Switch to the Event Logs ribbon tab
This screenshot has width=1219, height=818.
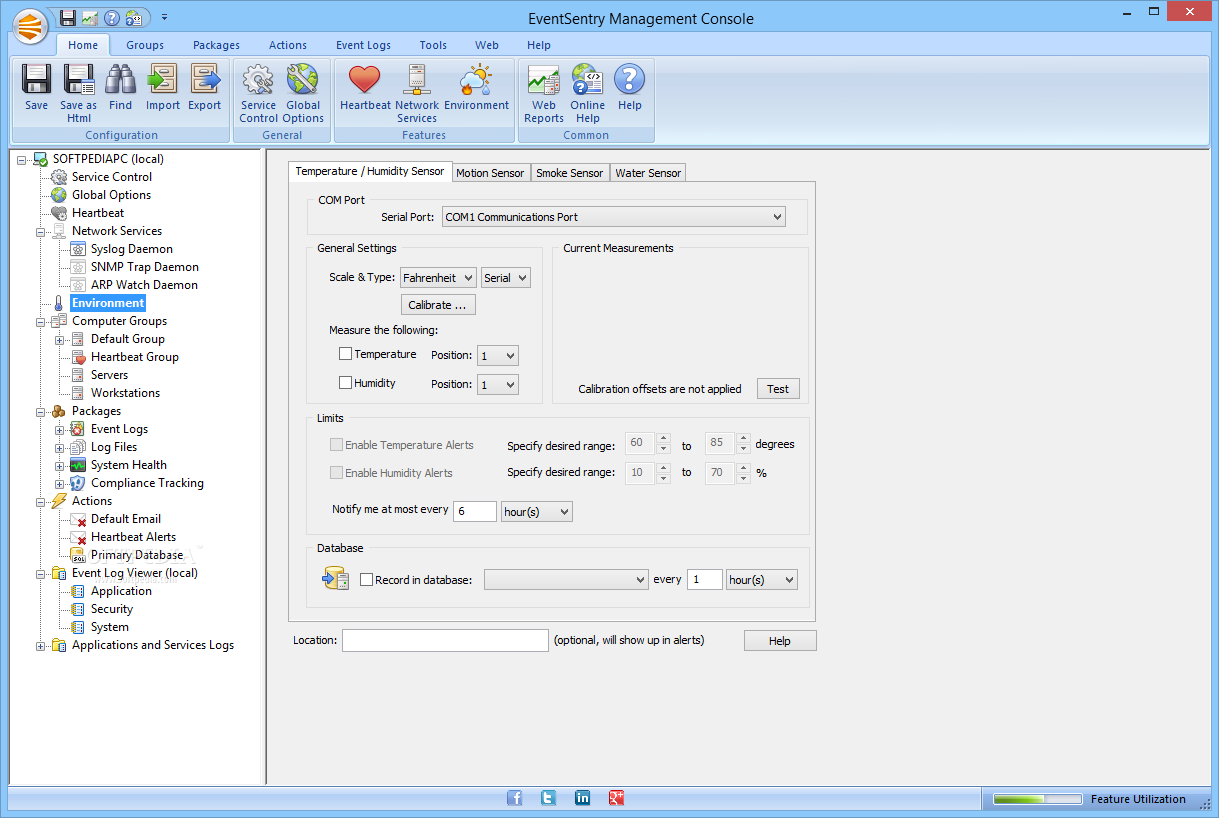tap(363, 45)
